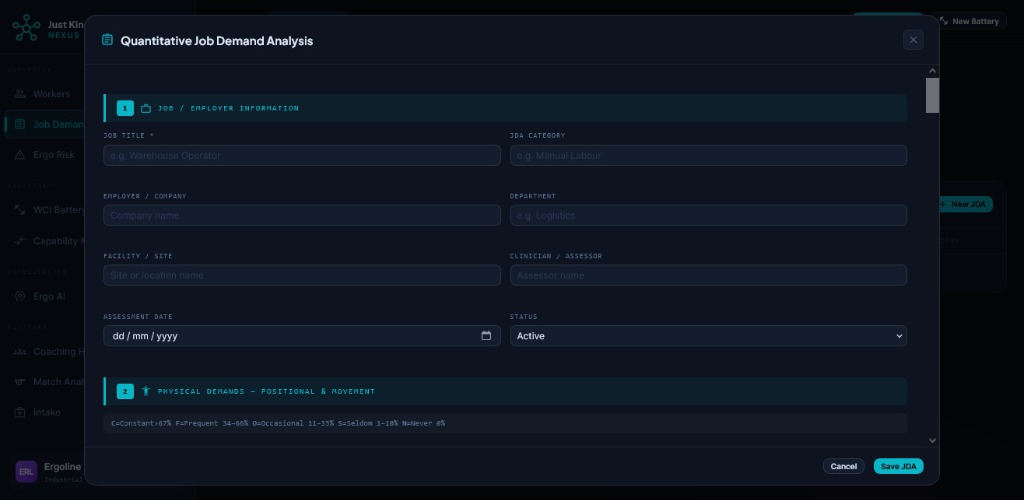Focus the Employer / Company field
Viewport: 1024px width, 500px height.
click(302, 215)
